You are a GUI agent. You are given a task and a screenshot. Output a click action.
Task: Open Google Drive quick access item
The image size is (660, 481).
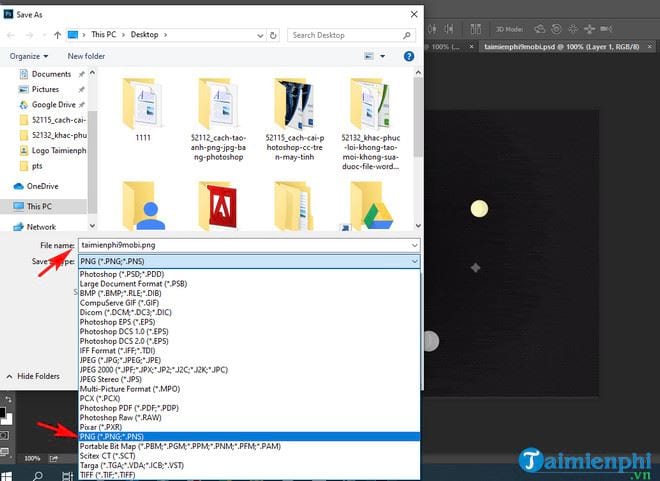click(53, 105)
